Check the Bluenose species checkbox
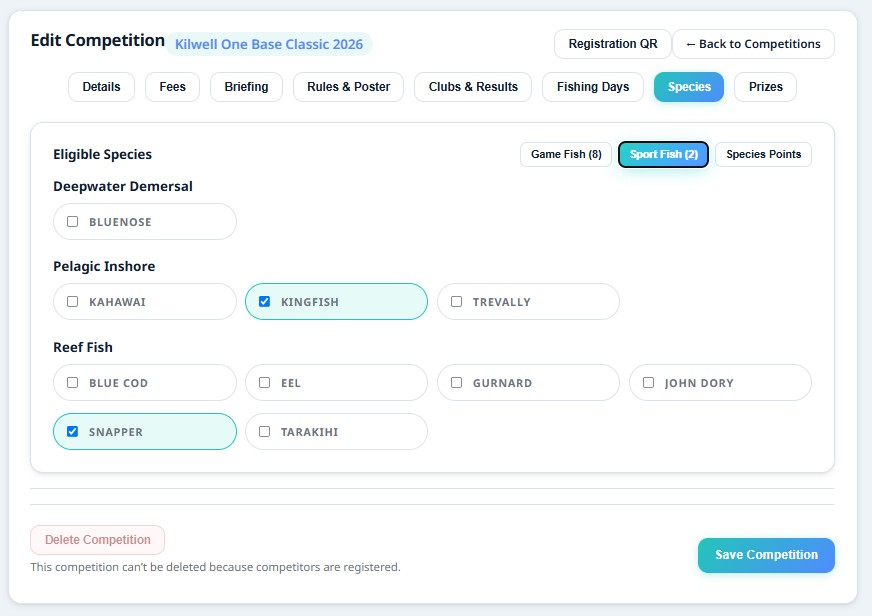Screen dimensions: 872x616 pyautogui.click(x=72, y=221)
